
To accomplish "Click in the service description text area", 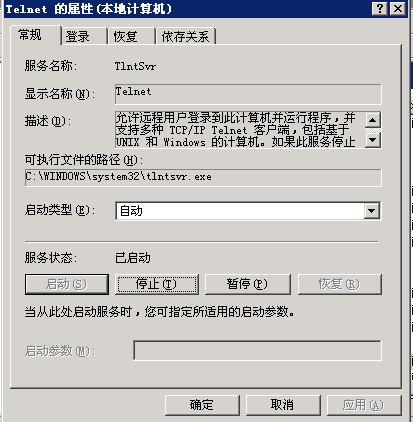I will (x=240, y=130).
